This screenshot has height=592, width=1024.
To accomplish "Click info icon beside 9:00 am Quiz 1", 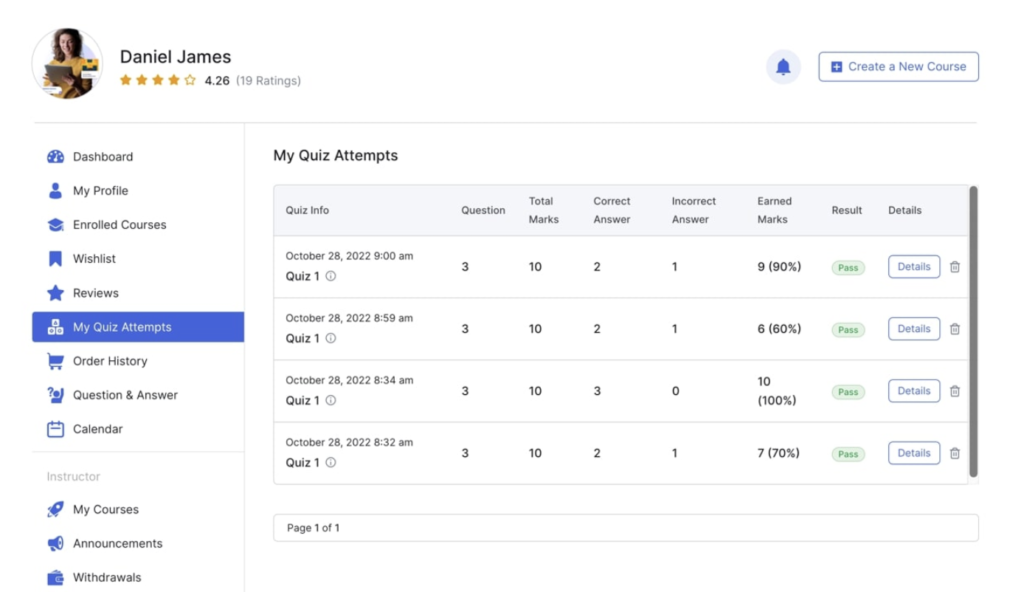I will tap(331, 276).
